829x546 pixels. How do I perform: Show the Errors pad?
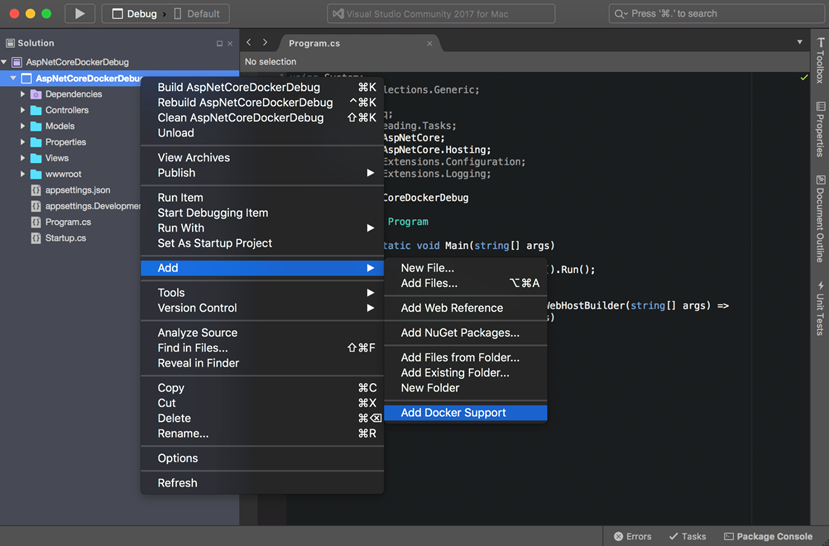(632, 536)
